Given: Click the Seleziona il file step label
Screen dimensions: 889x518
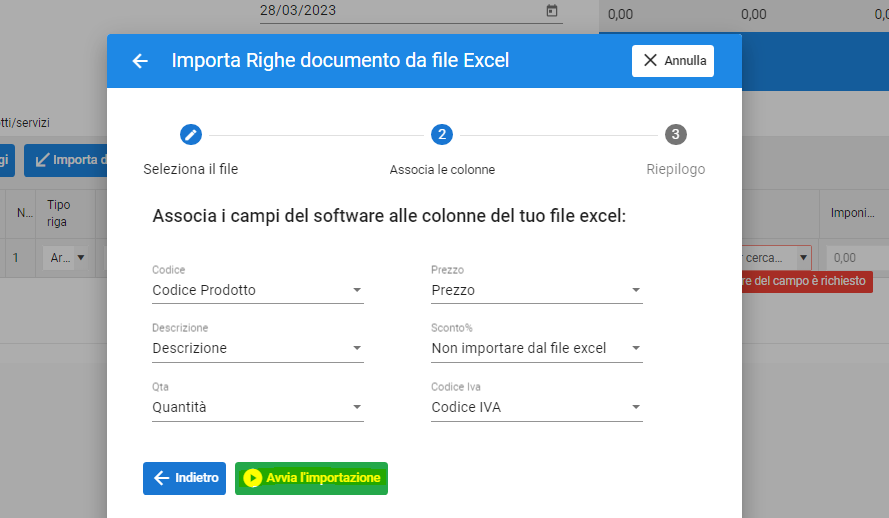Looking at the screenshot, I should pyautogui.click(x=190, y=169).
